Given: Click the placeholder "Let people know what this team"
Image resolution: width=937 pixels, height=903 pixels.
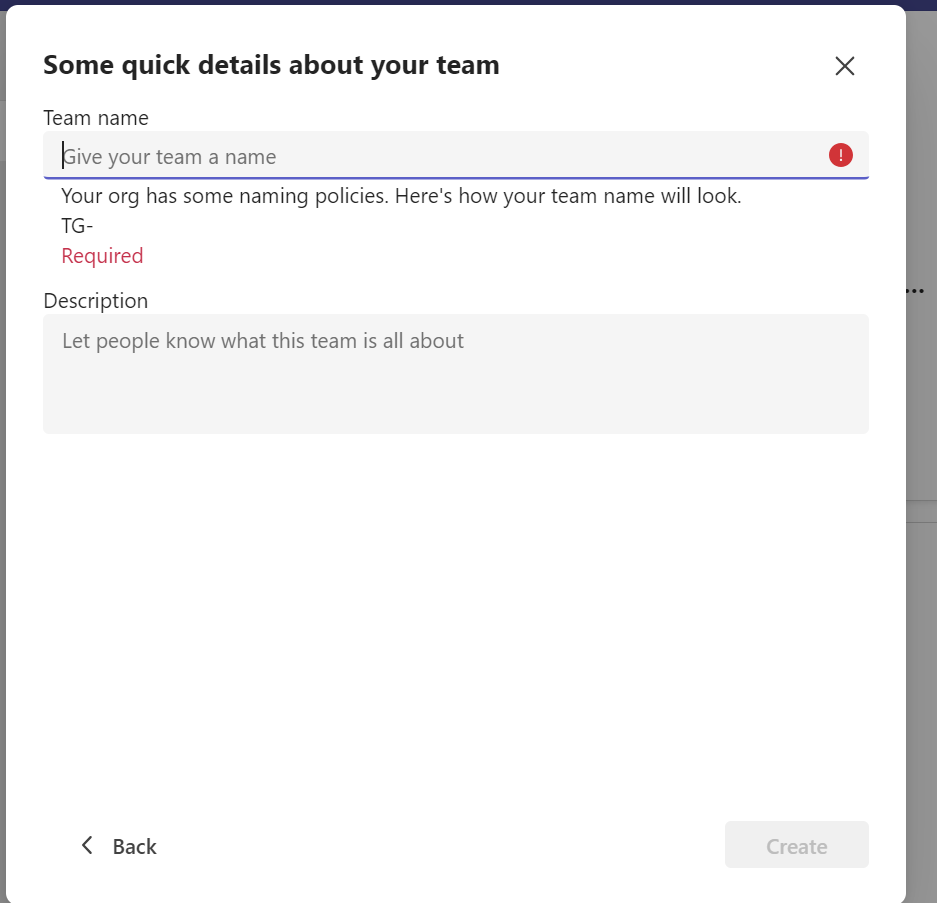Looking at the screenshot, I should (x=263, y=341).
